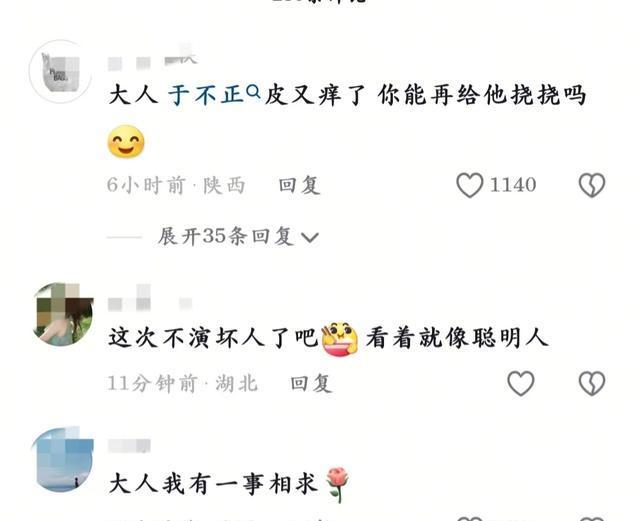Tap magnifier icon next to 于不正

click(253, 92)
